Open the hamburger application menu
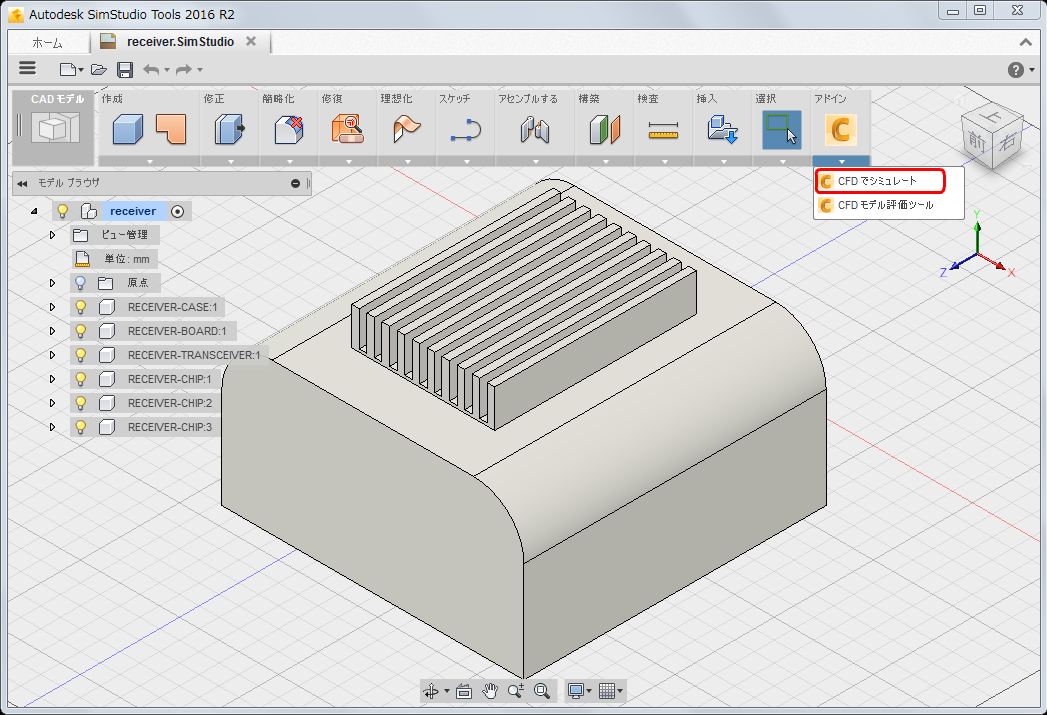1047x715 pixels. coord(27,68)
